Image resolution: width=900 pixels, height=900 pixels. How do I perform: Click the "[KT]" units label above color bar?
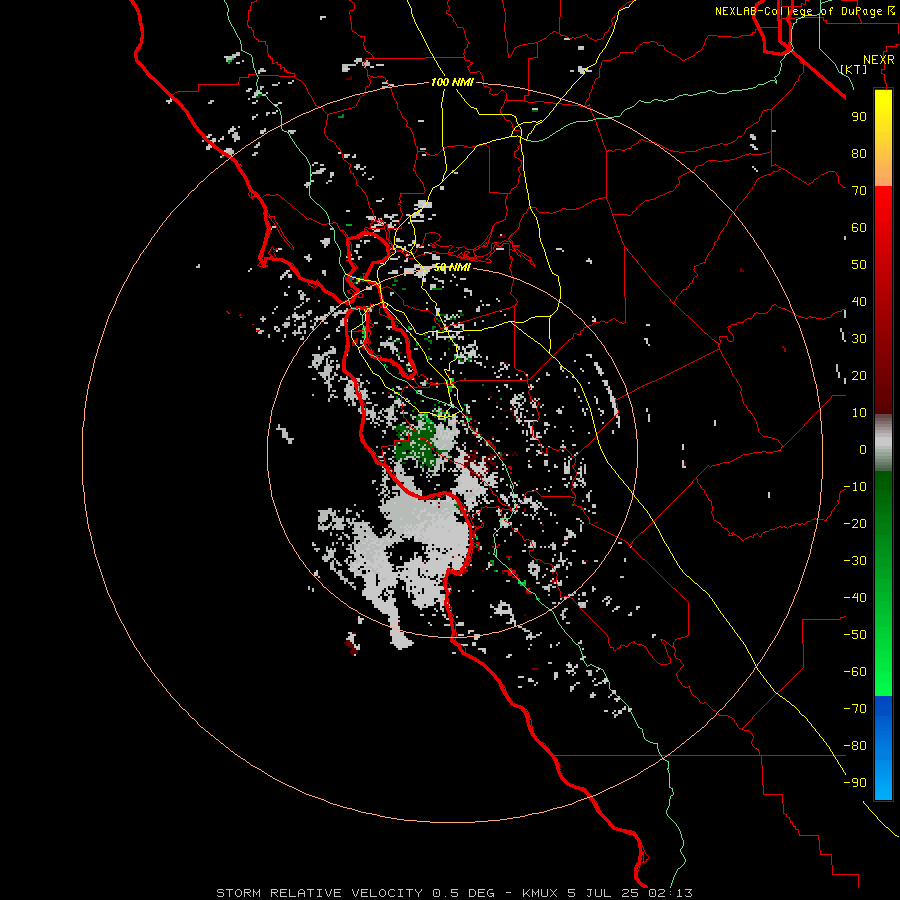tap(854, 69)
